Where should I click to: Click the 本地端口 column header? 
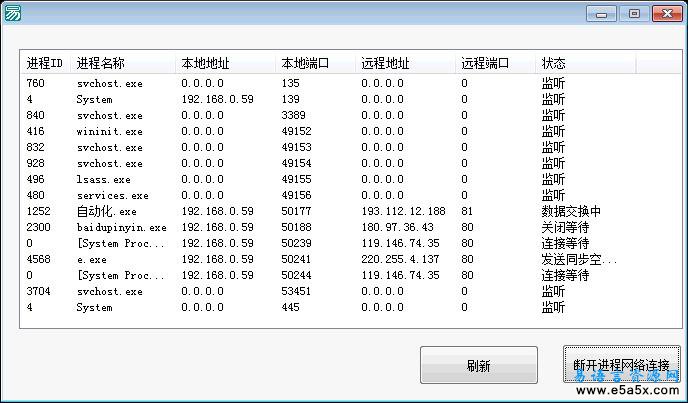305,63
